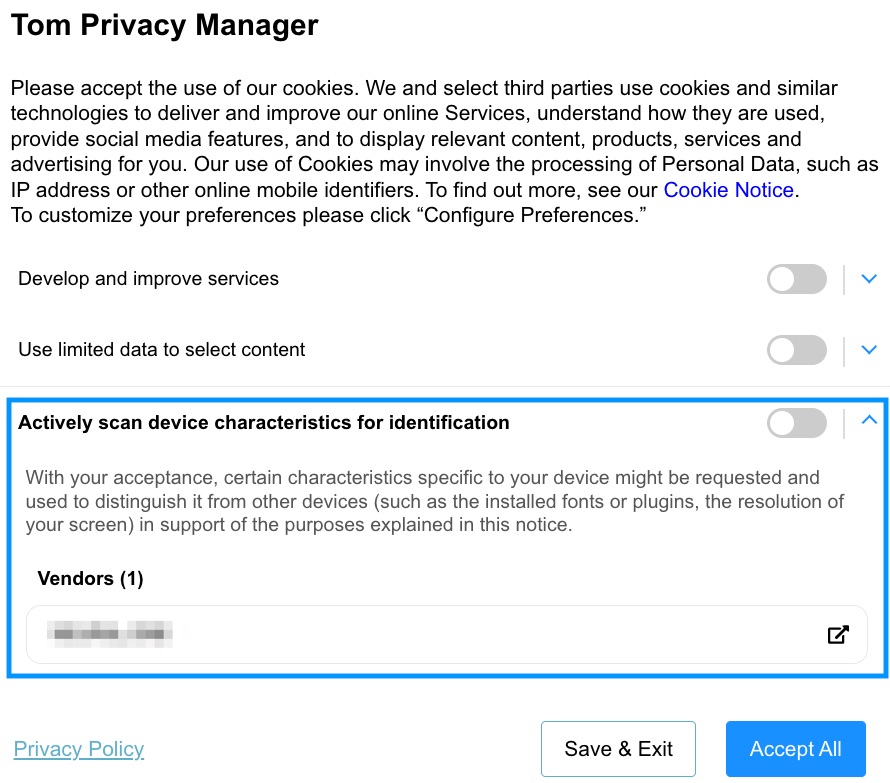
Task: Switch on Actively scan device characteristics toggle
Action: click(797, 423)
